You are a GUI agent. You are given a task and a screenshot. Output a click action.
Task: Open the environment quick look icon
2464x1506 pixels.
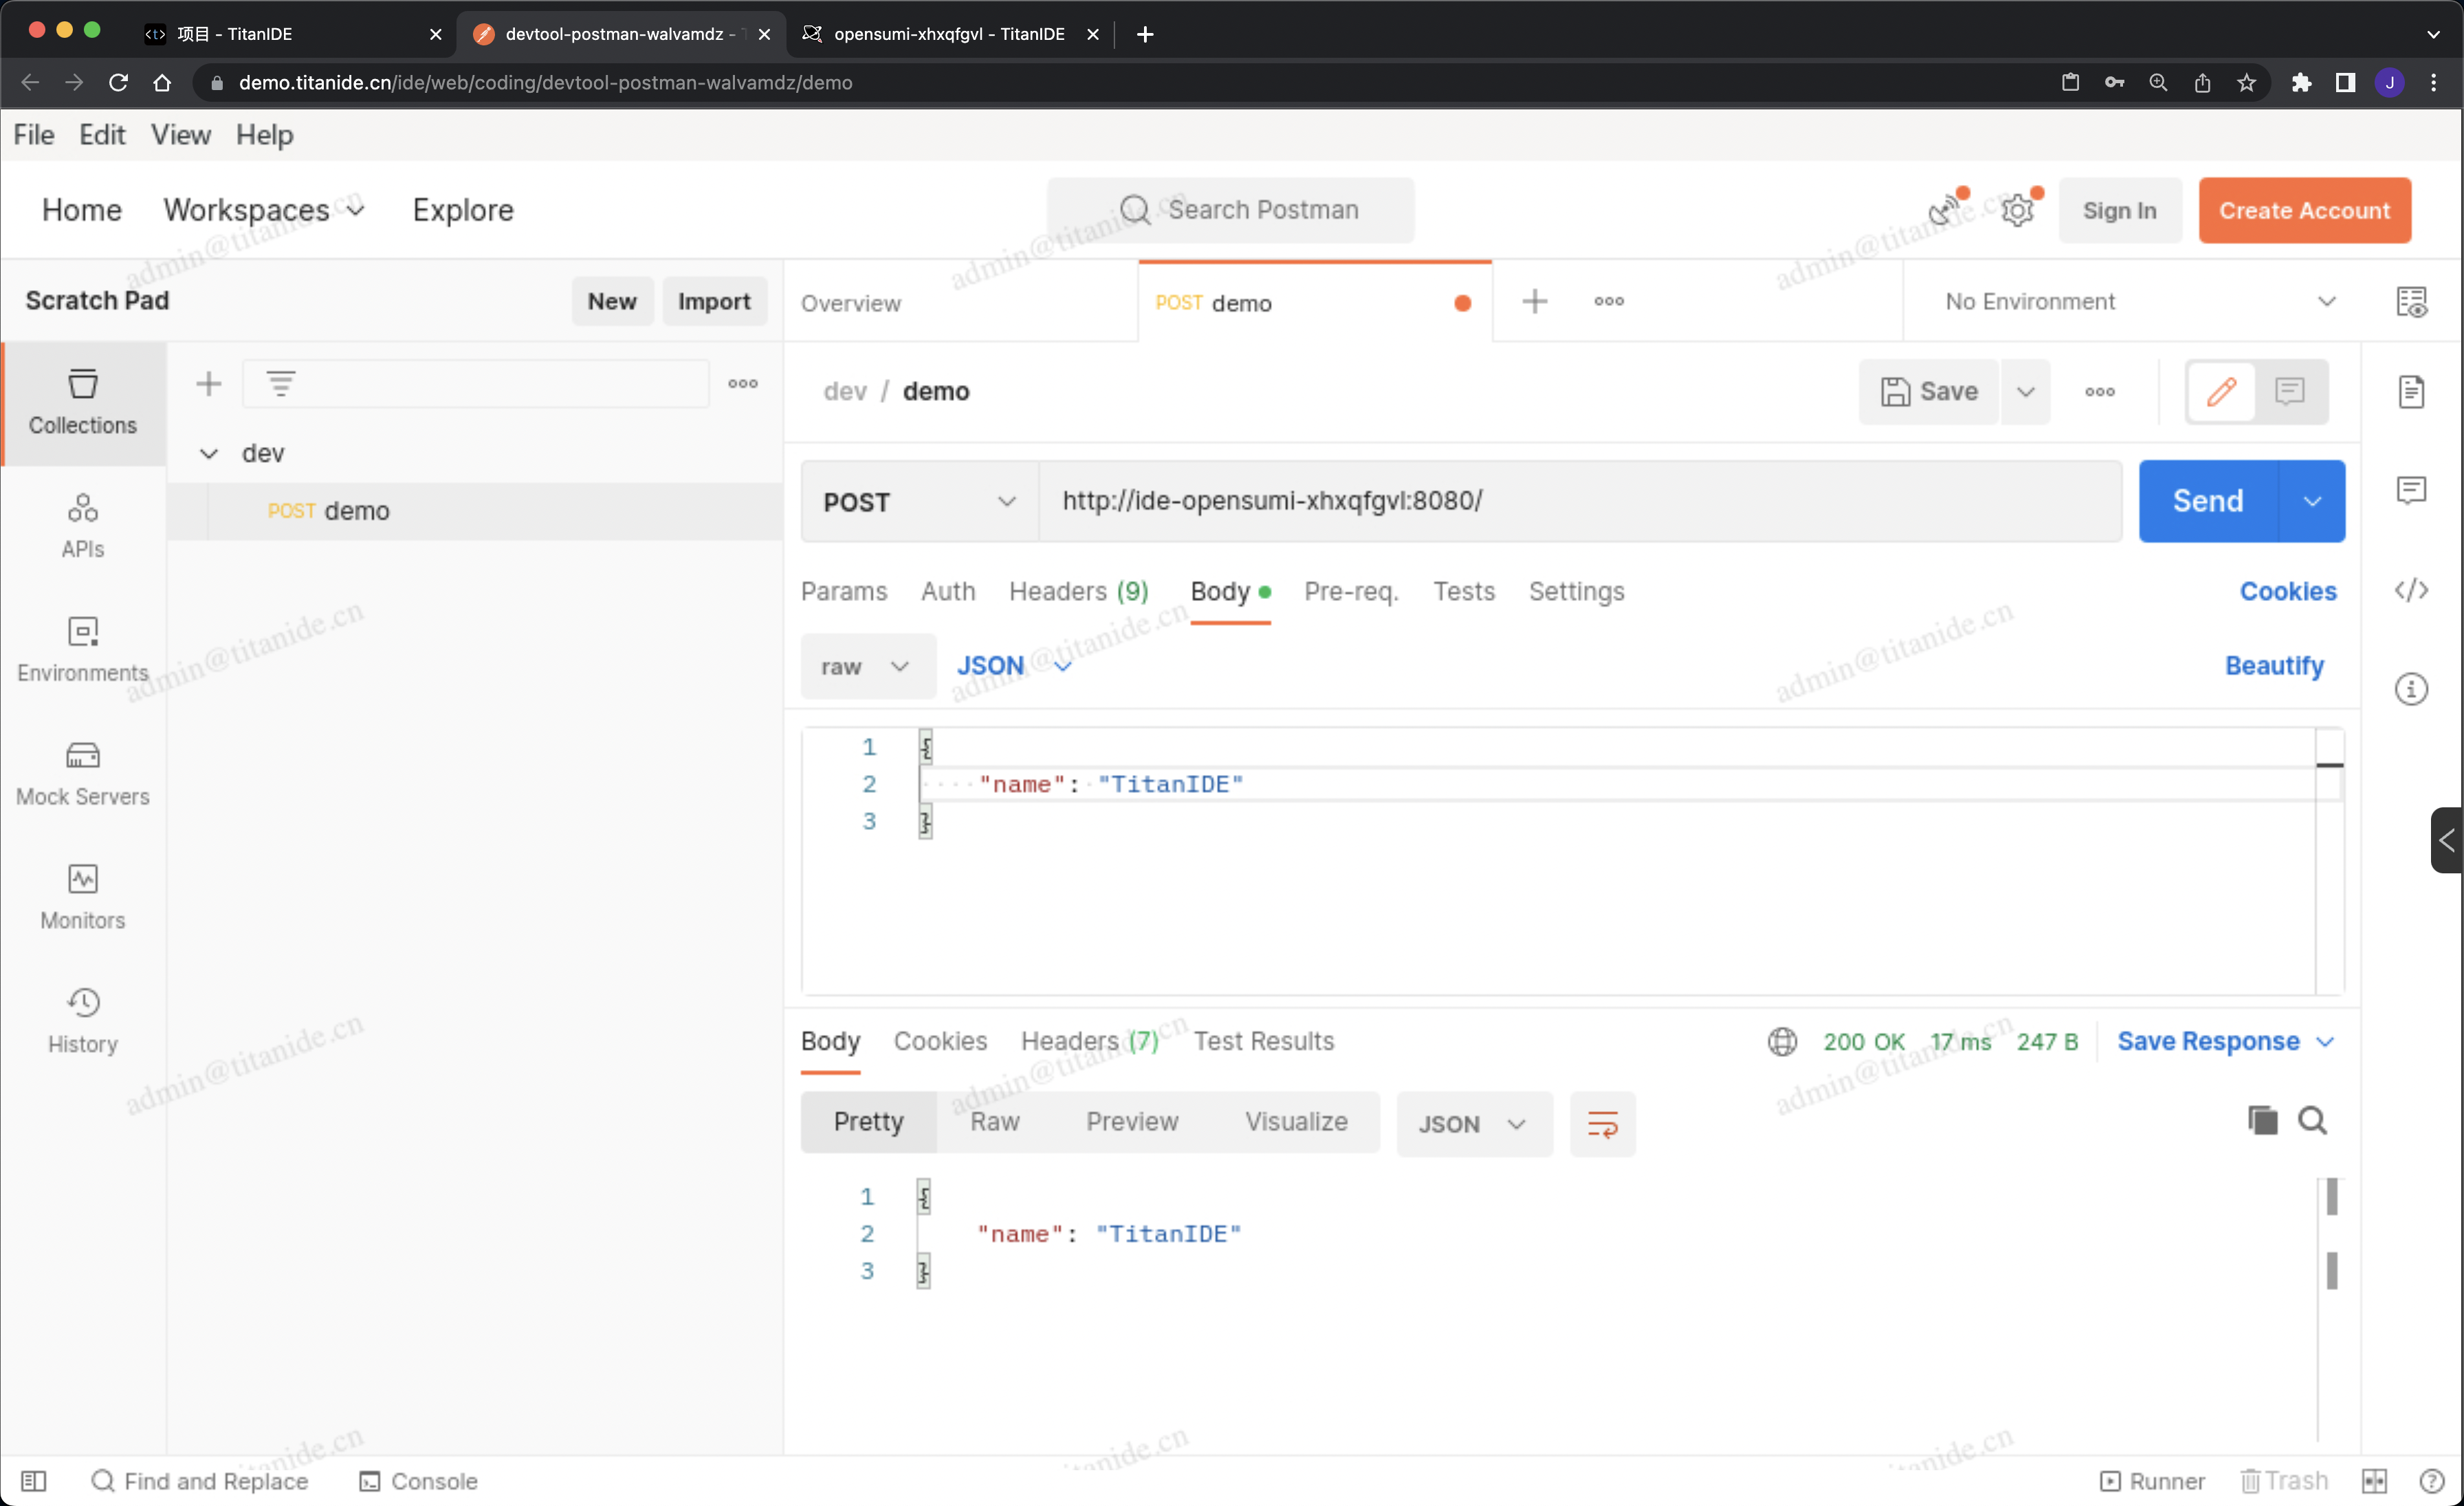2411,302
